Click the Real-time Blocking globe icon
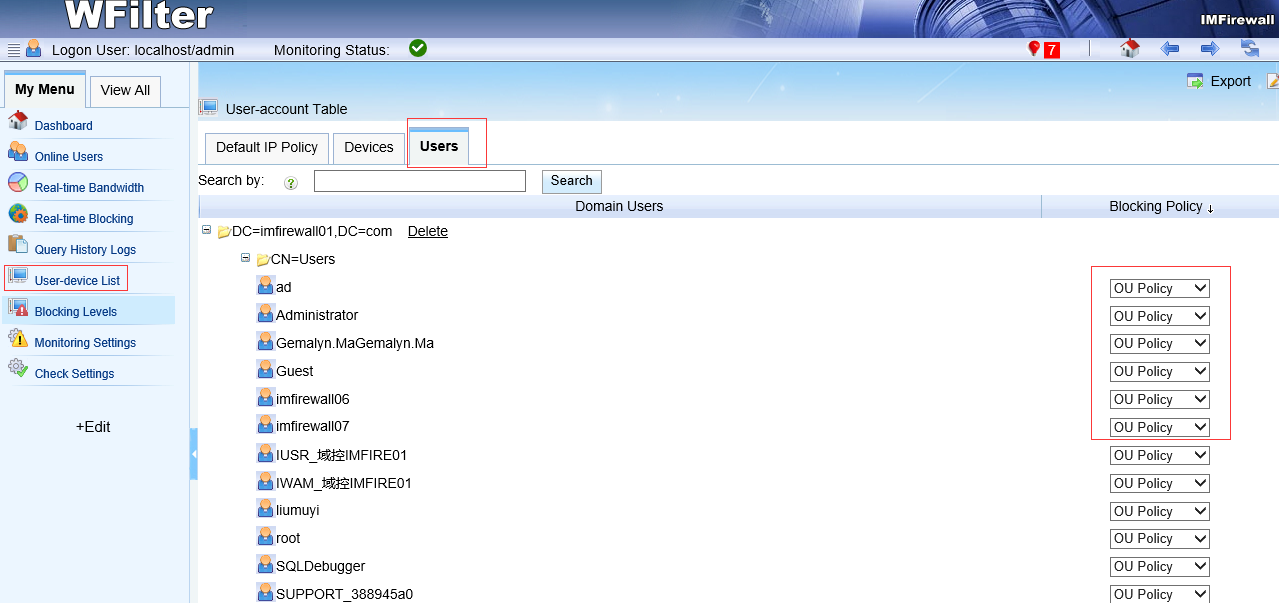Screen dimensions: 1279x603 click(x=18, y=214)
